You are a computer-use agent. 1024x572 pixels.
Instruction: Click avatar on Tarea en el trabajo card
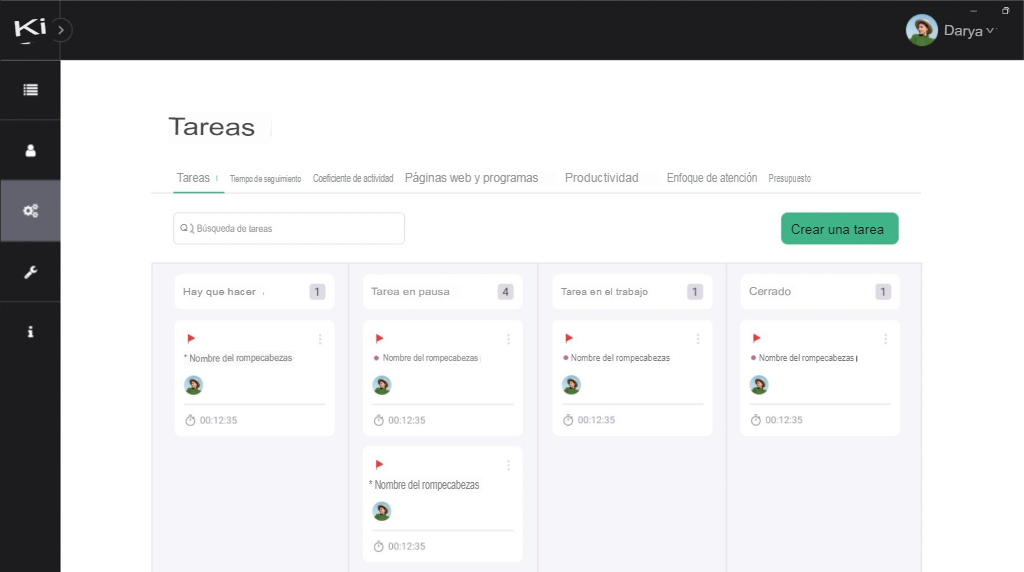pyautogui.click(x=571, y=385)
